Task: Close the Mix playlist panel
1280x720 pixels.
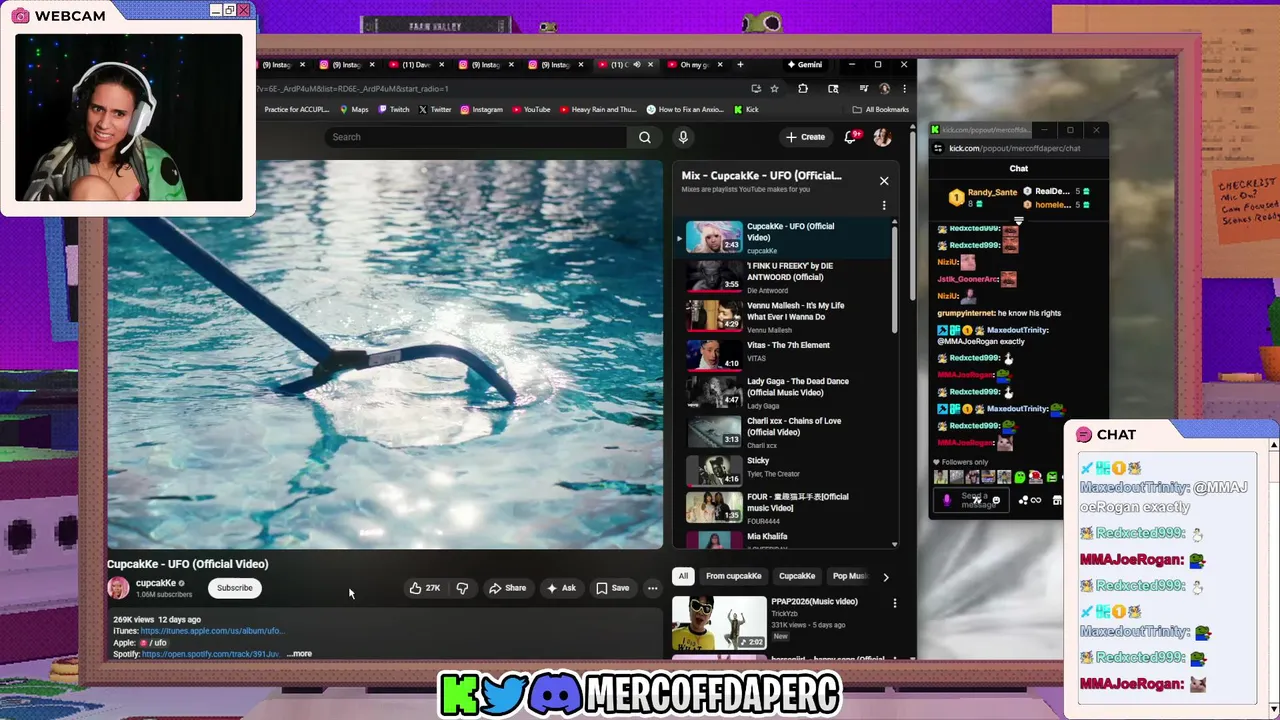Action: click(884, 181)
